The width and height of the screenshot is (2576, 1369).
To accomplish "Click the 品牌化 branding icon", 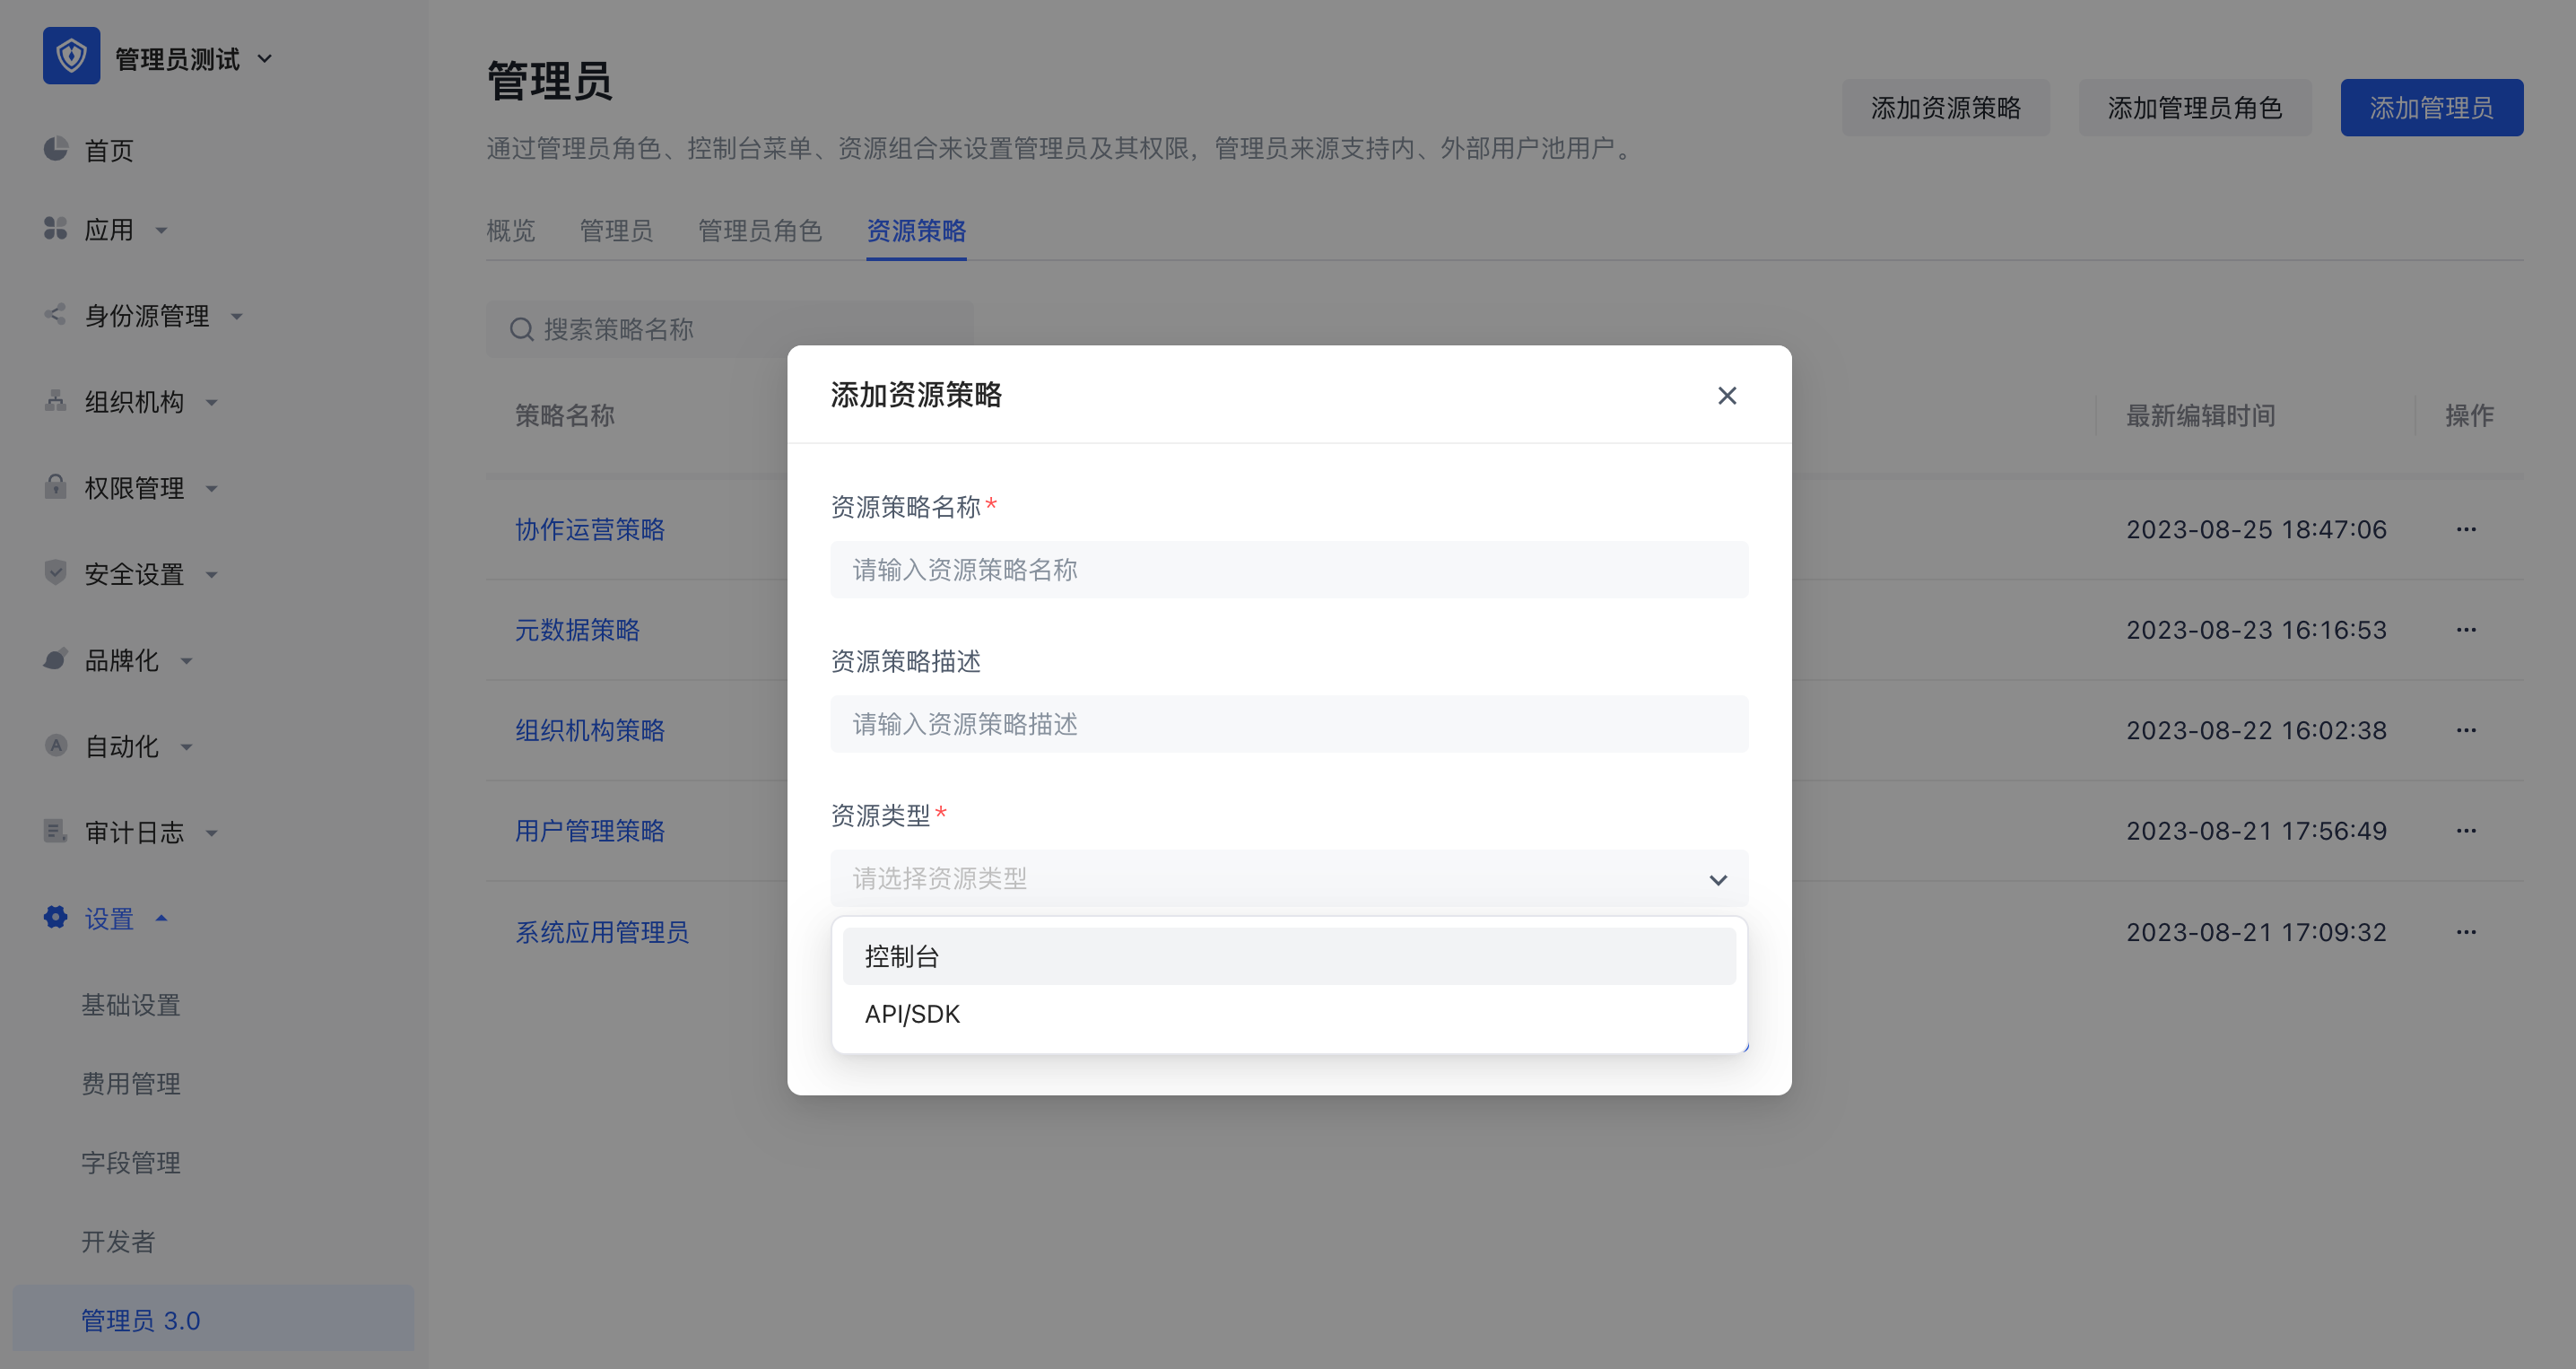I will click(x=56, y=660).
